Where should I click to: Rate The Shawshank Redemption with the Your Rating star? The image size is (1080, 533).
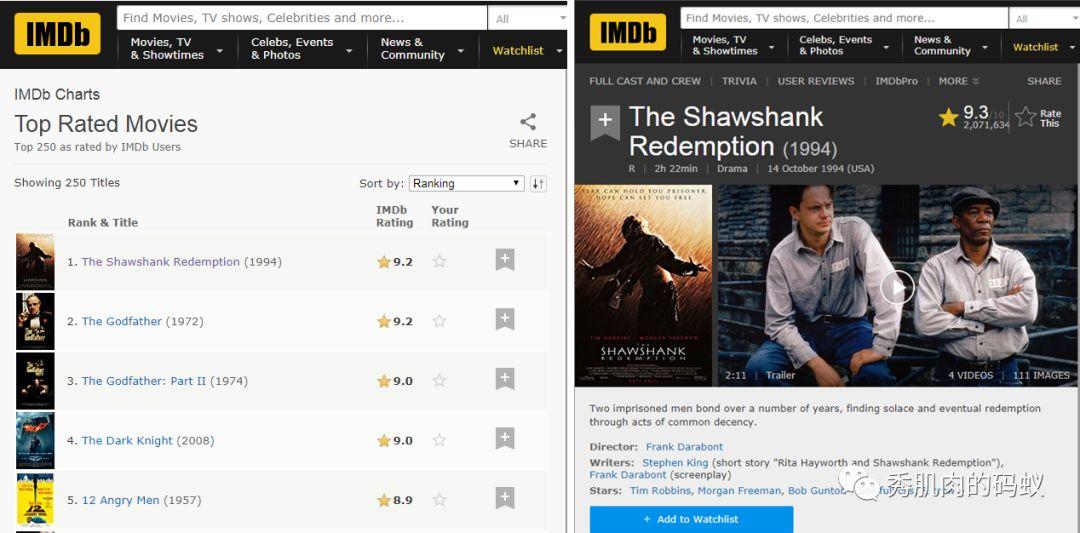tap(439, 261)
